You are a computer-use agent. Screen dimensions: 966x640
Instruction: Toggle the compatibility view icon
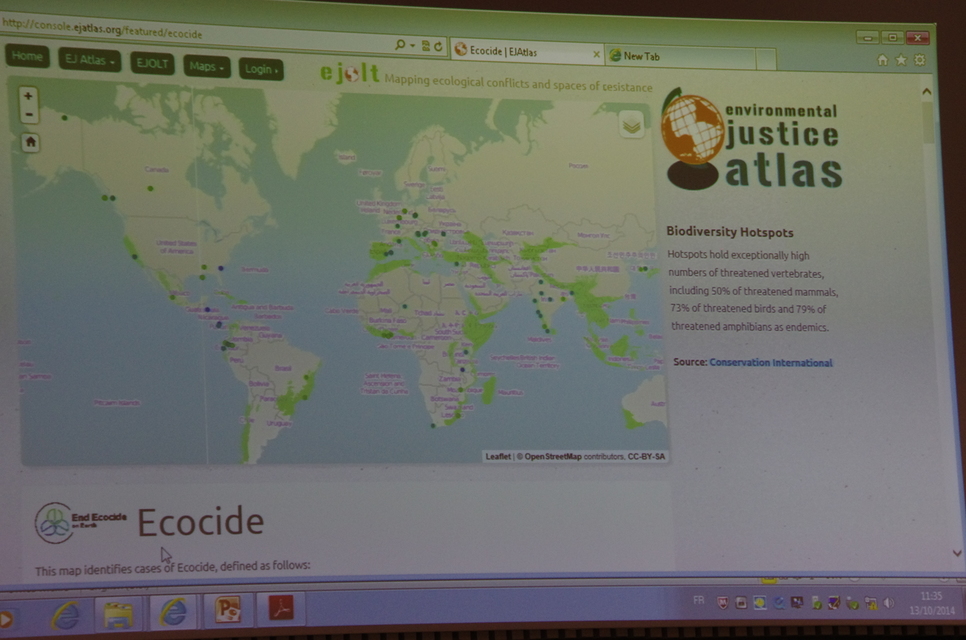click(426, 46)
